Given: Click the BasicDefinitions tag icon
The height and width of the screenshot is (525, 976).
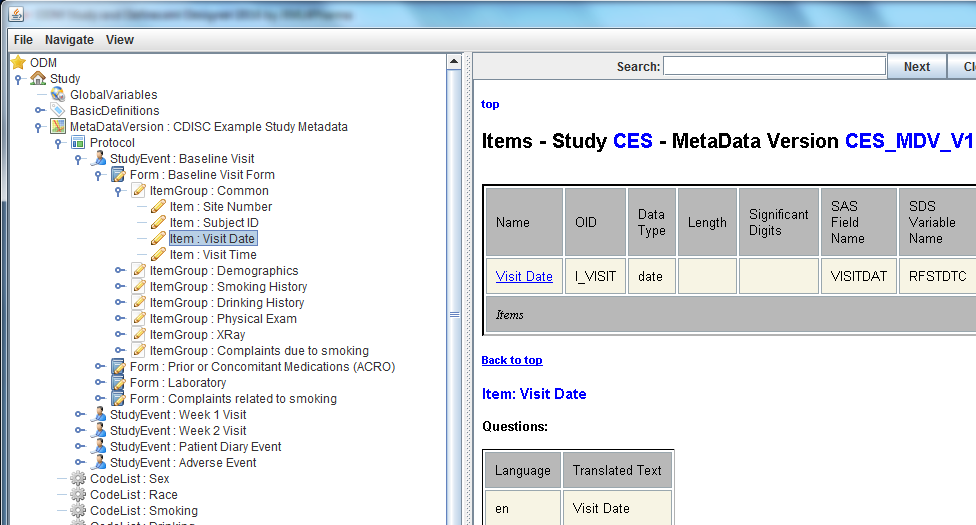Looking at the screenshot, I should click(58, 110).
